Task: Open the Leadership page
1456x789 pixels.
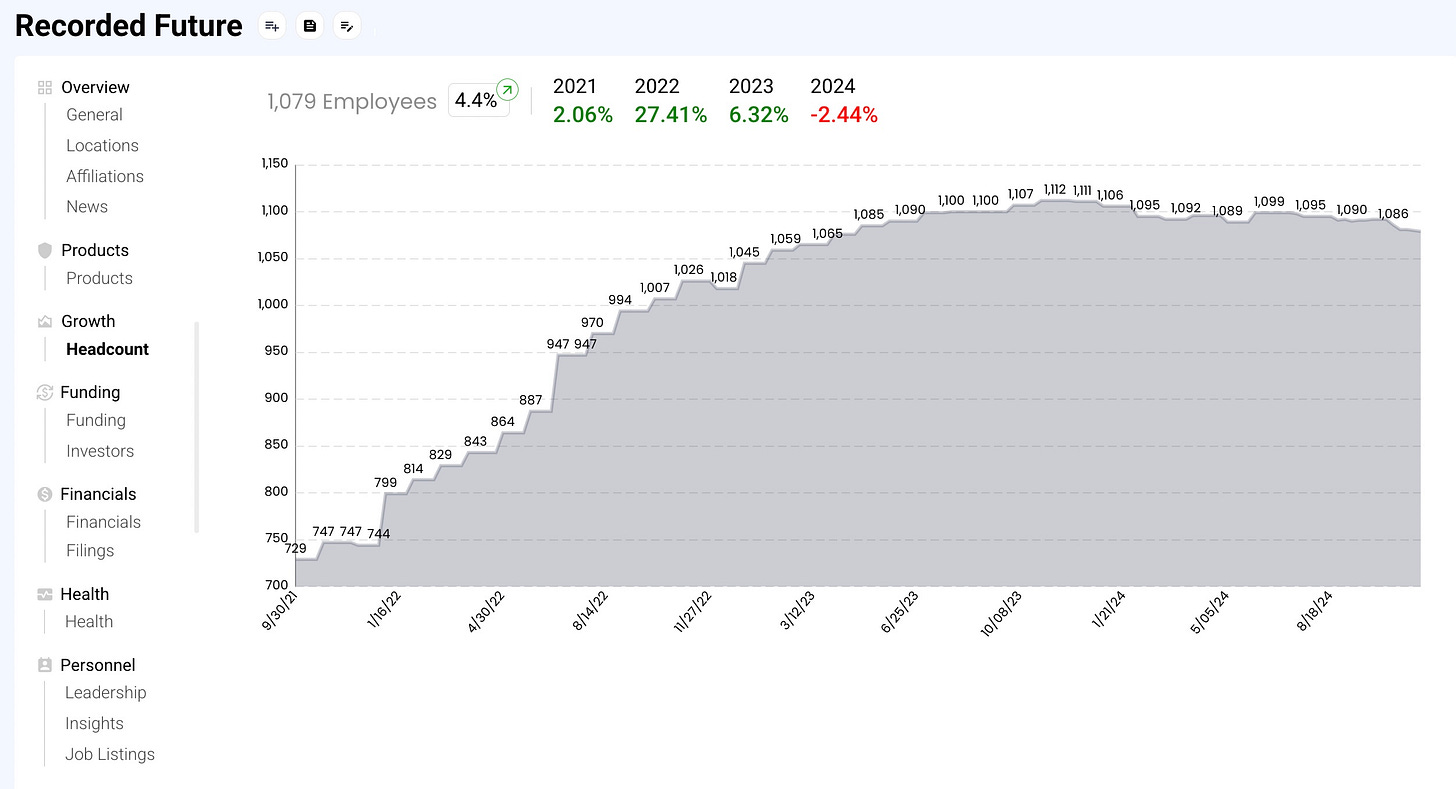Action: [x=105, y=692]
